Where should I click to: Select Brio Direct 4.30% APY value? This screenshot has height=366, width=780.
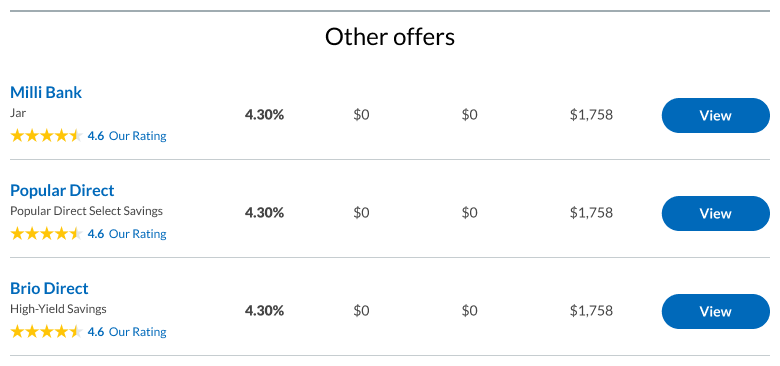264,311
